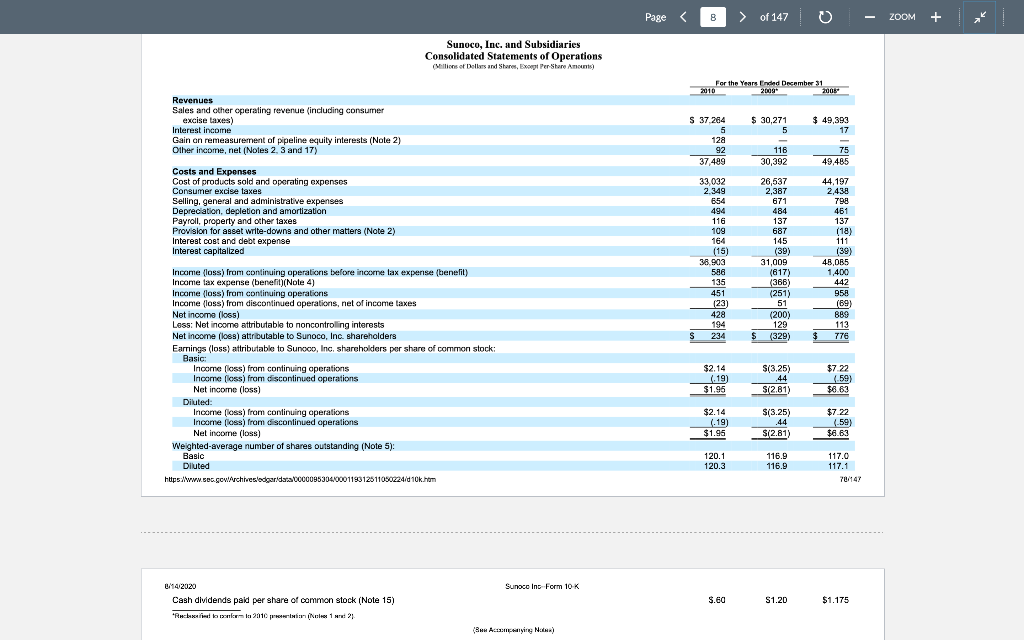The image size is (1024, 640).
Task: Click the '$.60' dividend value
Action: click(x=716, y=600)
